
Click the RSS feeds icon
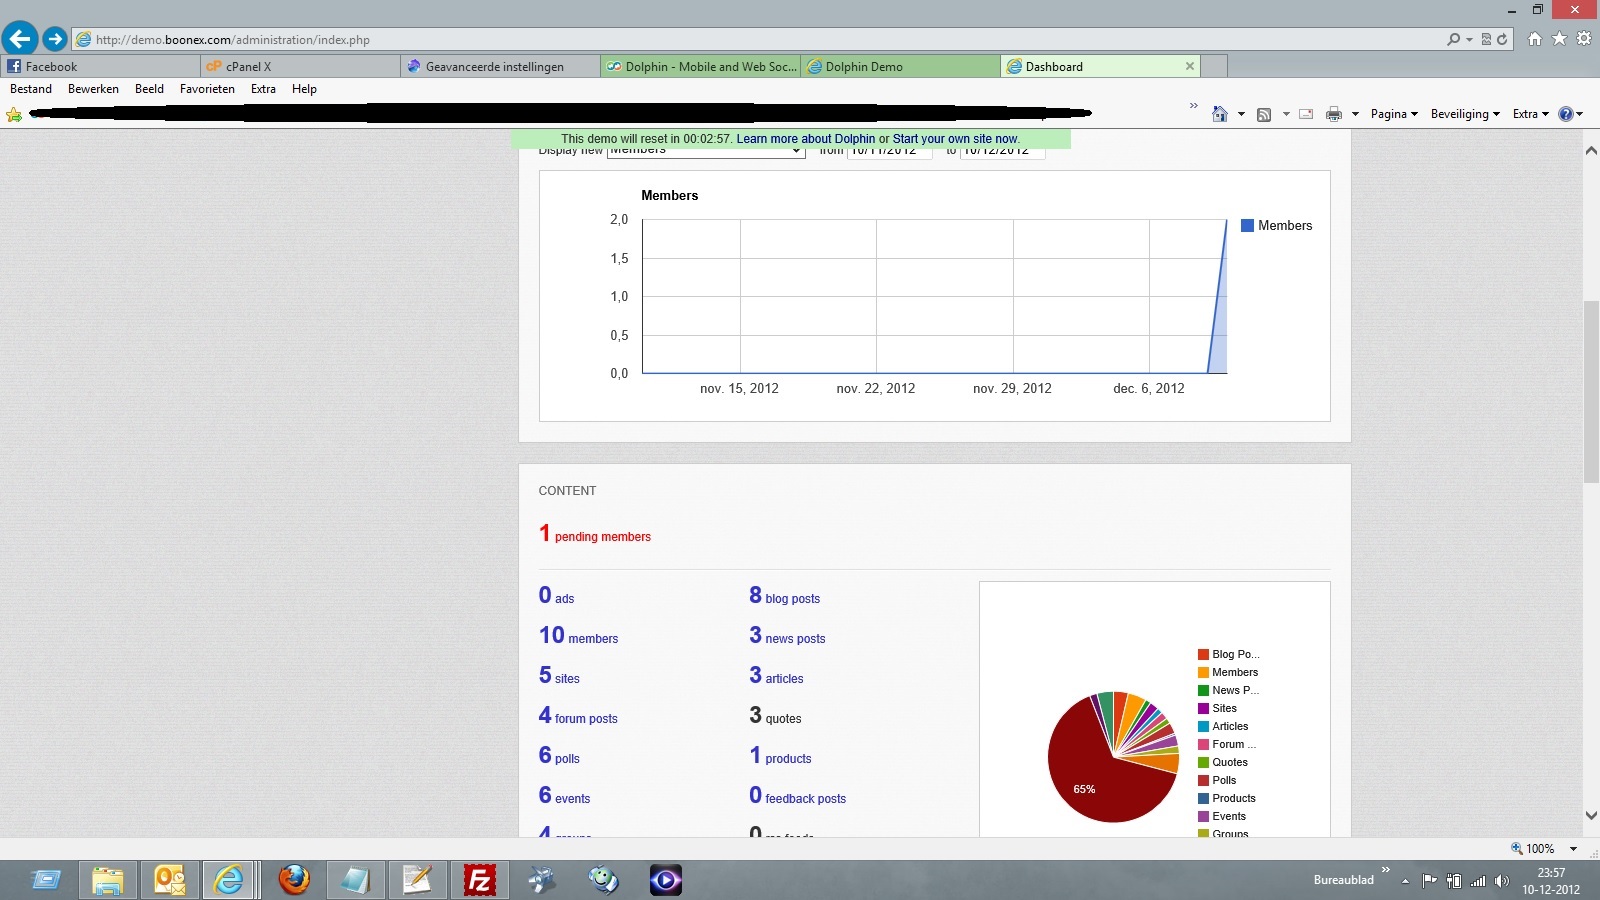(1264, 114)
